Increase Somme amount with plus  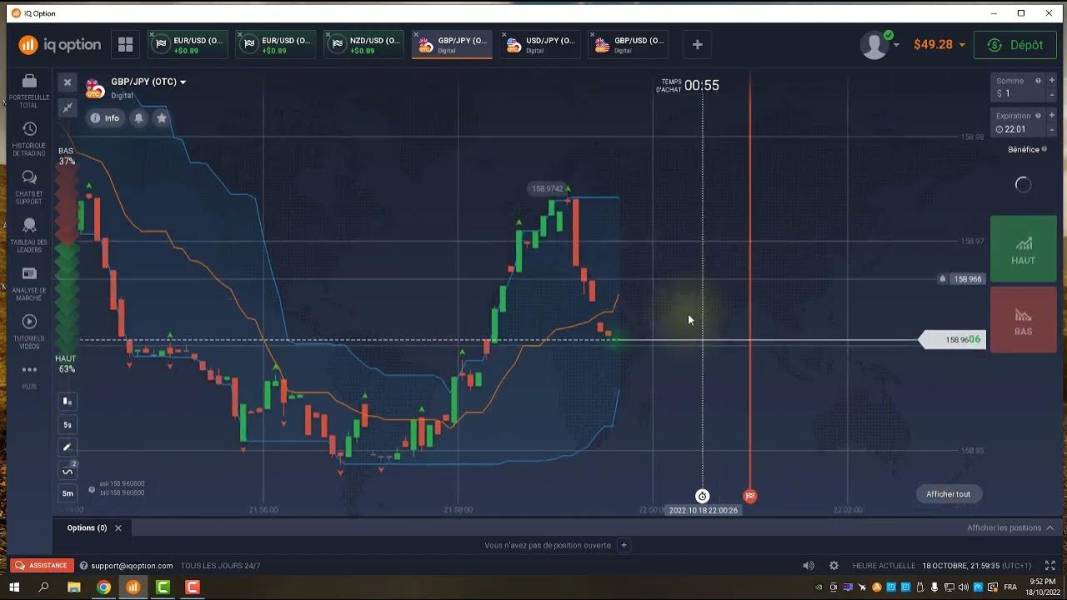tap(1051, 80)
